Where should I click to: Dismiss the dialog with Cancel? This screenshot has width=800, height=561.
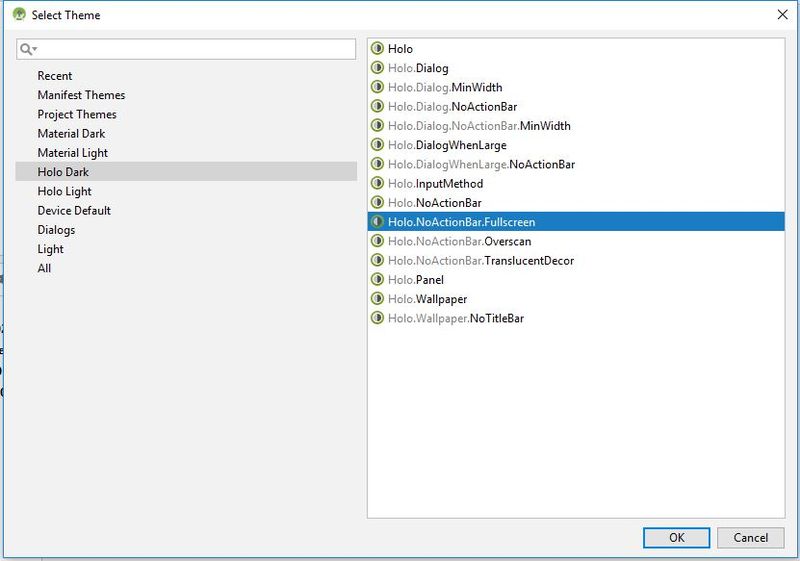point(751,538)
